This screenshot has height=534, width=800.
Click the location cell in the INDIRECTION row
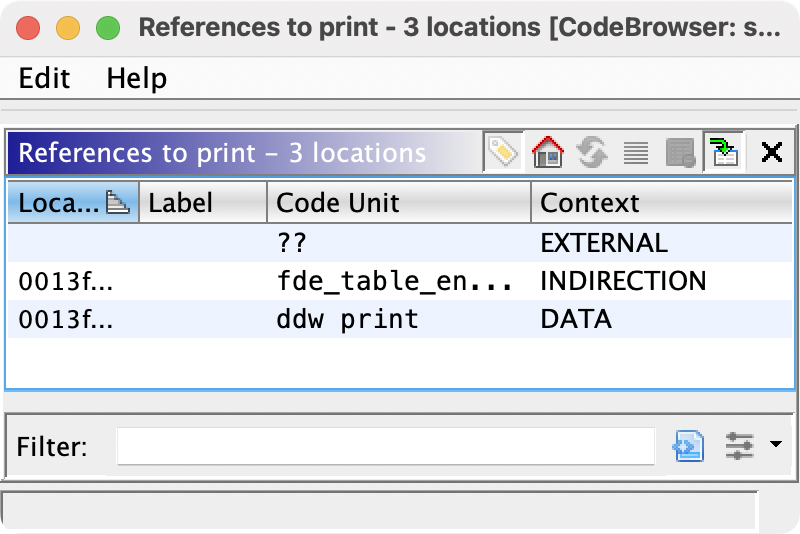click(73, 281)
